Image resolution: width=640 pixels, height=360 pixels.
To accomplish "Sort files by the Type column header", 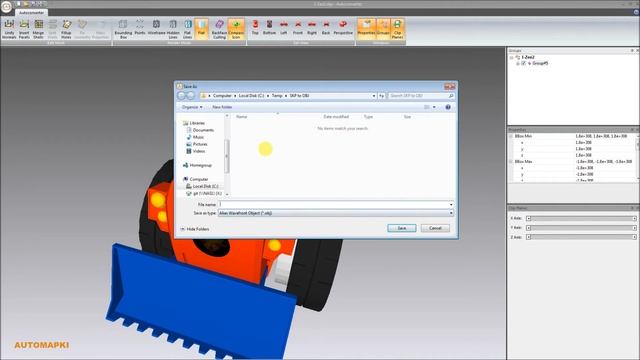I will [x=368, y=117].
